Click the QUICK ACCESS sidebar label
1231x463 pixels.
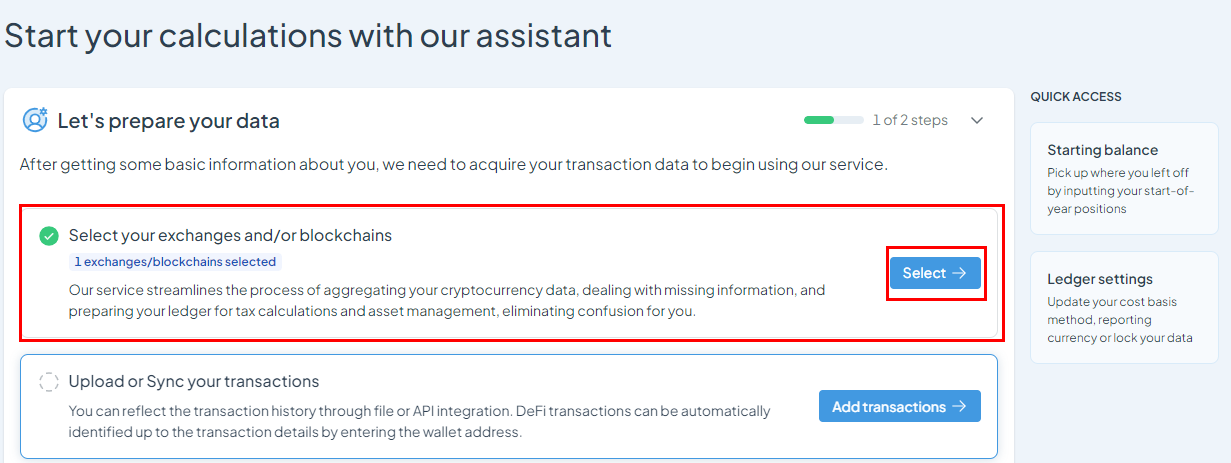tap(1076, 97)
